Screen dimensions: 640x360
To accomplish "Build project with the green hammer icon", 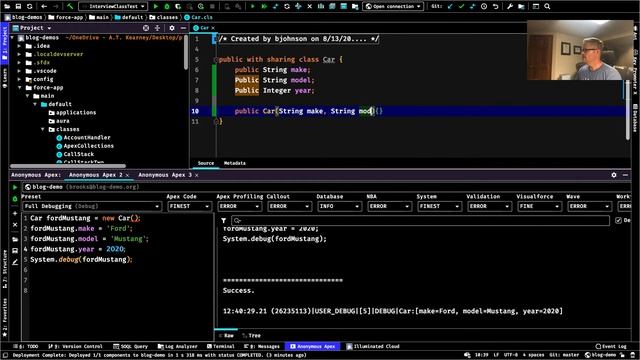I will click(70, 7).
